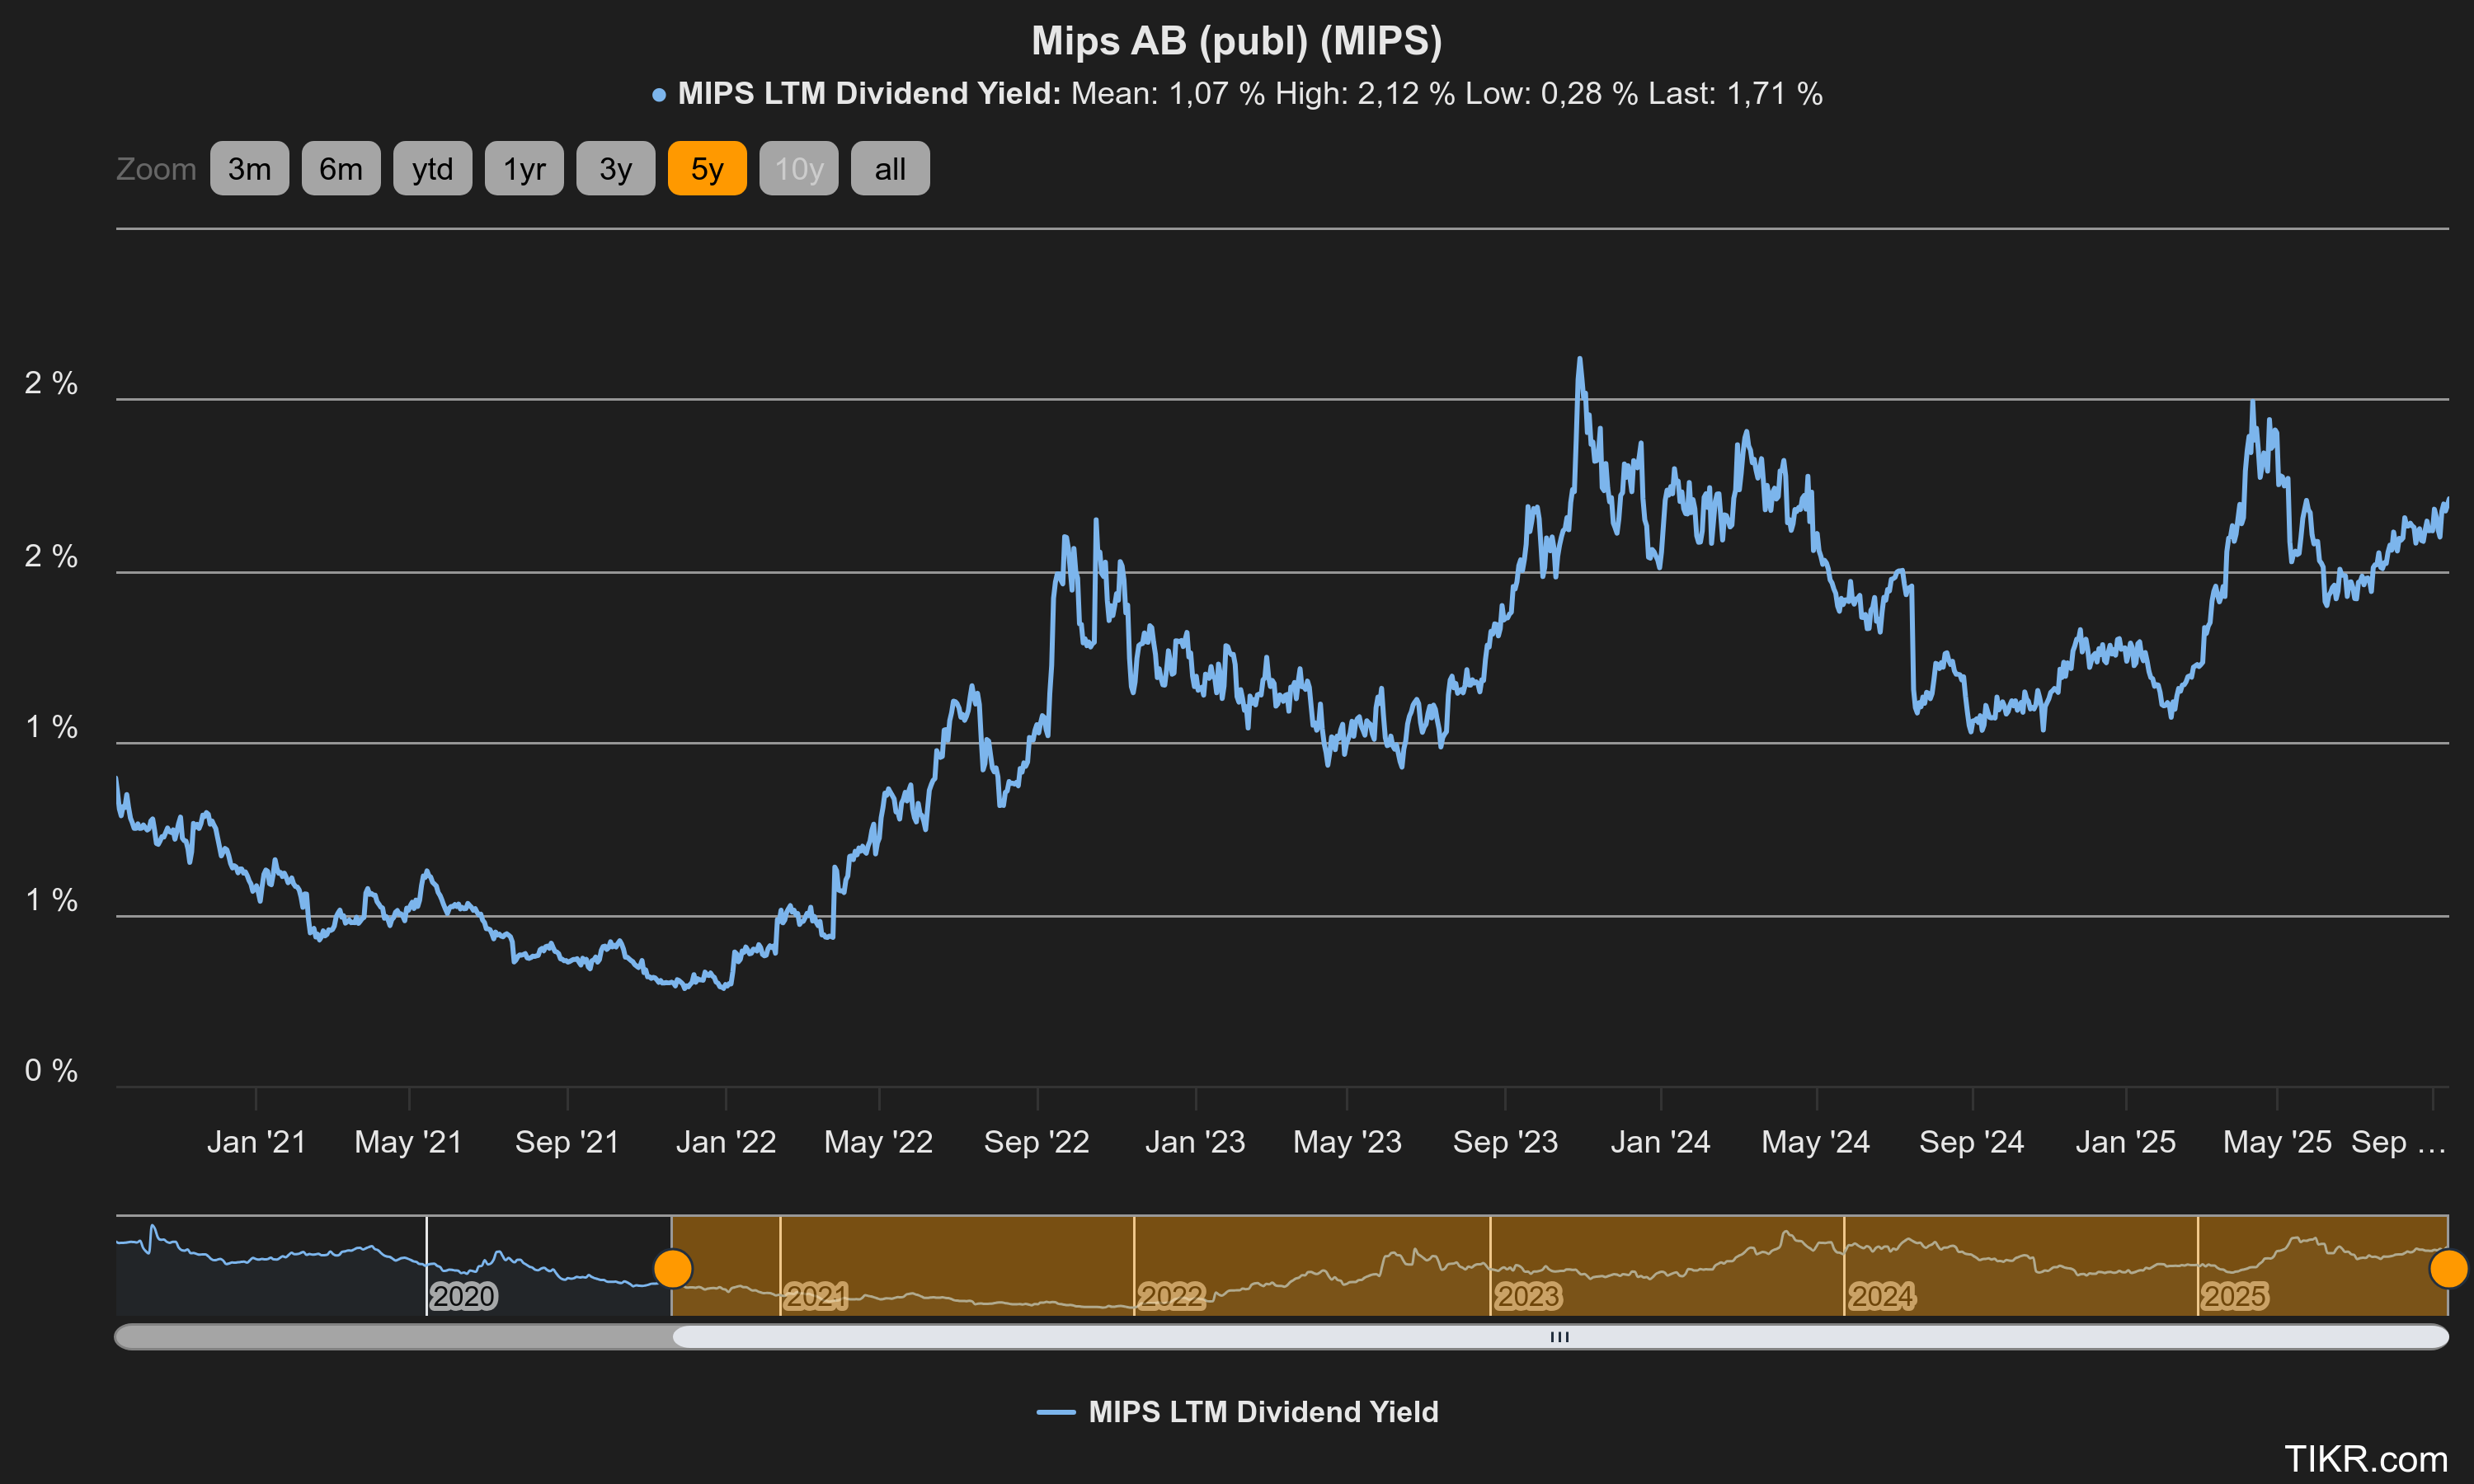Click the grey scrollbar track on left

click(390, 1336)
